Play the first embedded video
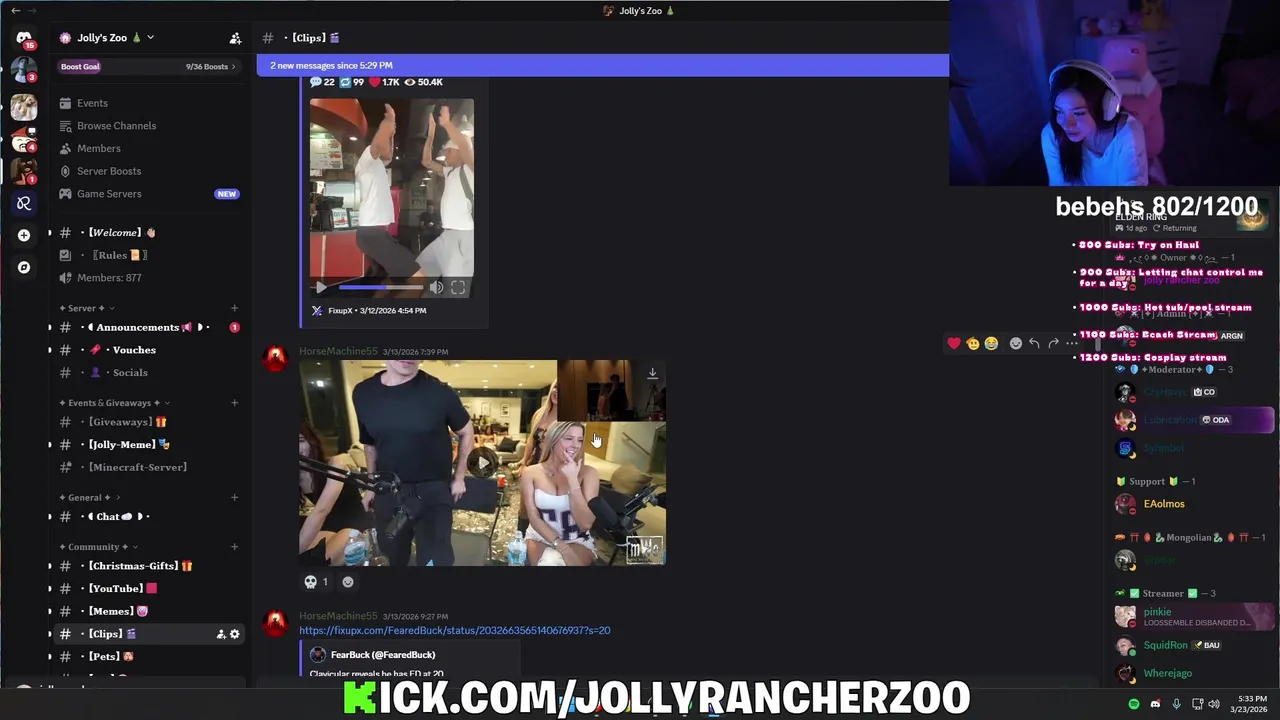 [x=321, y=287]
